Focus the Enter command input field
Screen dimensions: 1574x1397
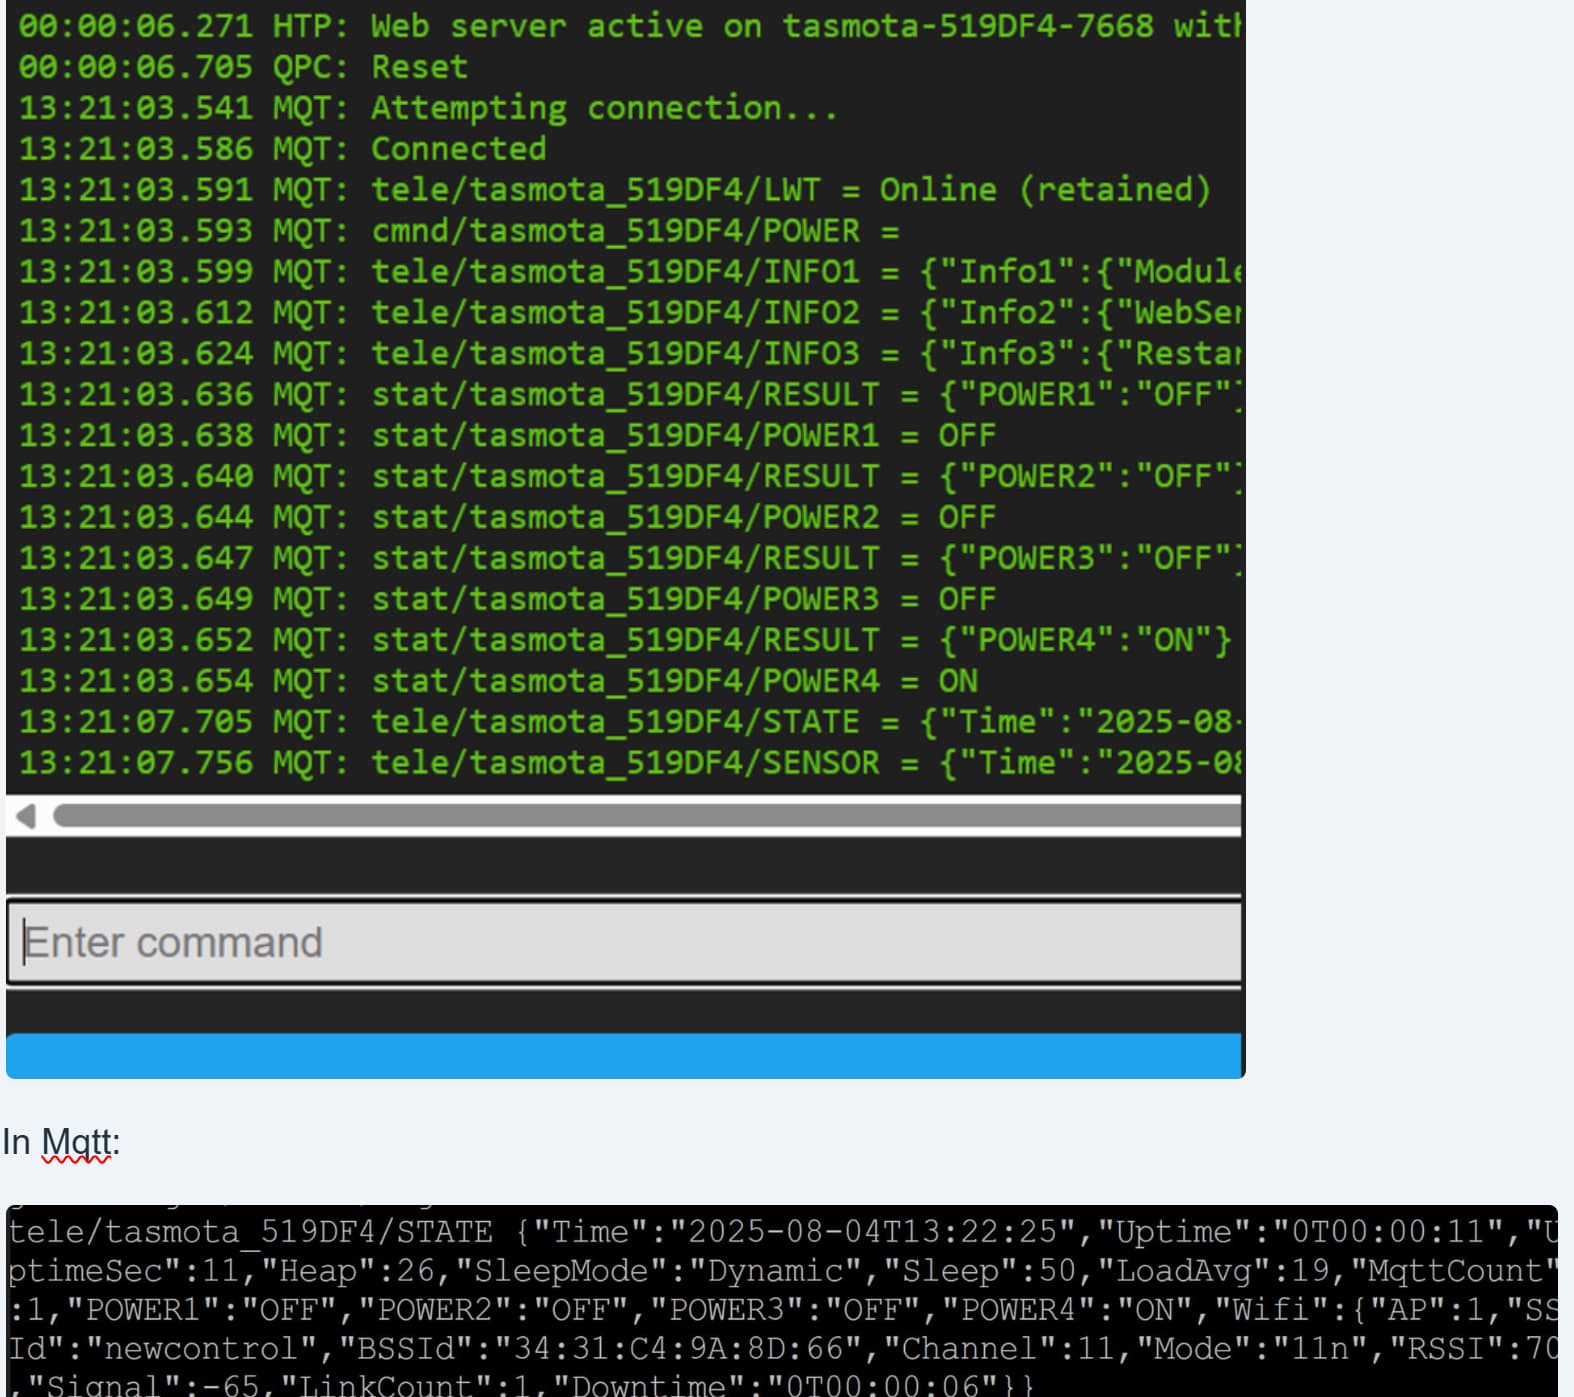click(x=624, y=942)
